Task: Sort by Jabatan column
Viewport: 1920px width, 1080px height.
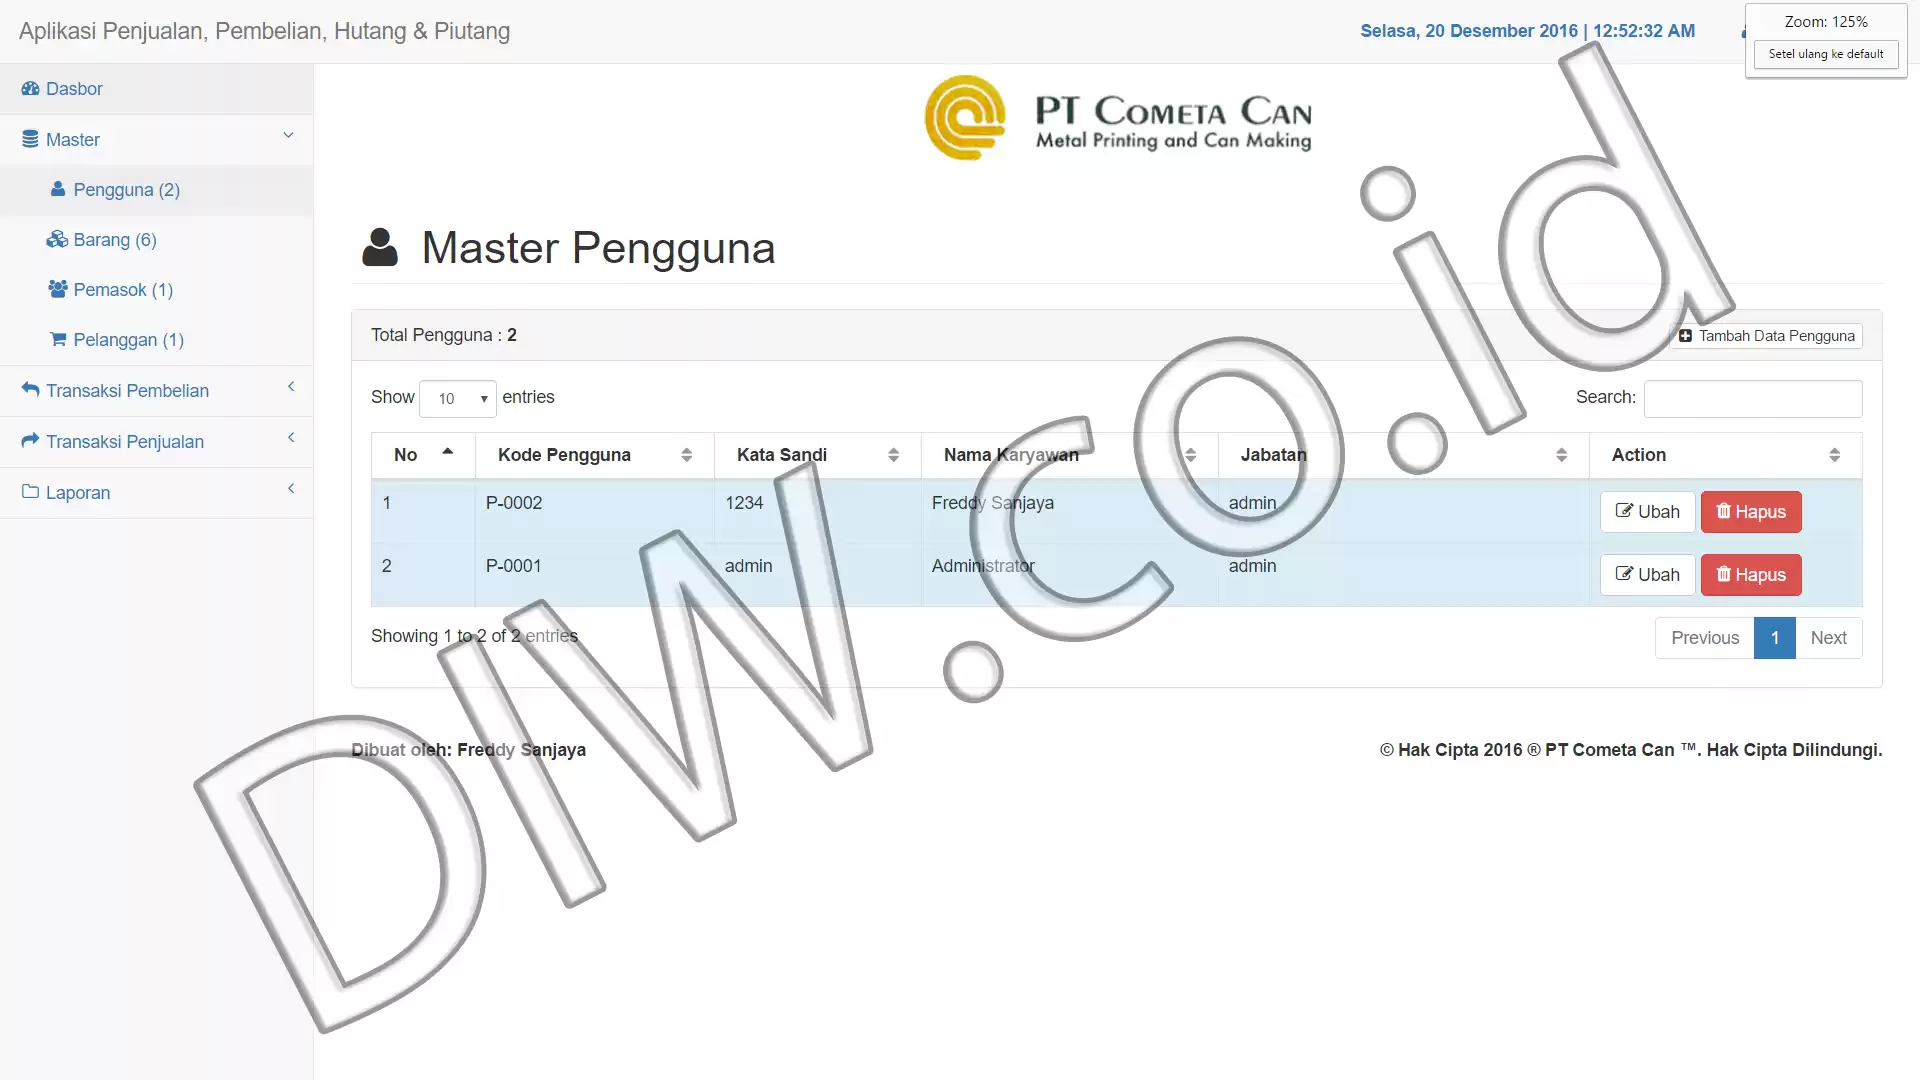Action: tap(1561, 455)
